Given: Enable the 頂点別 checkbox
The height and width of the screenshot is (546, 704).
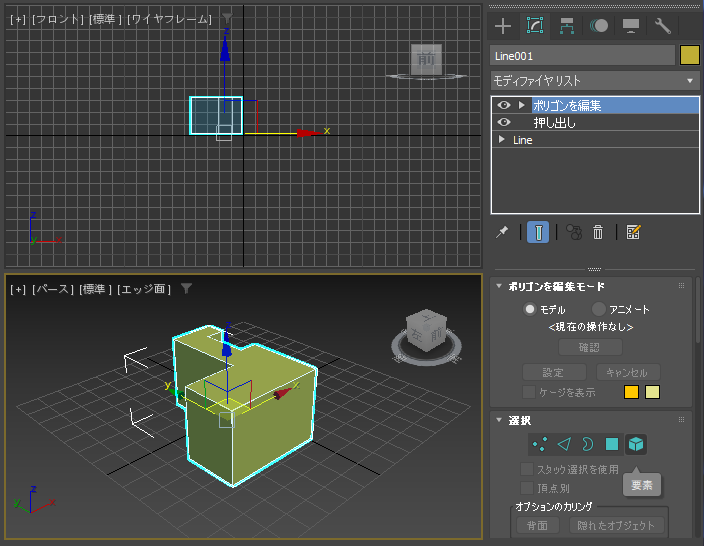Looking at the screenshot, I should (526, 488).
